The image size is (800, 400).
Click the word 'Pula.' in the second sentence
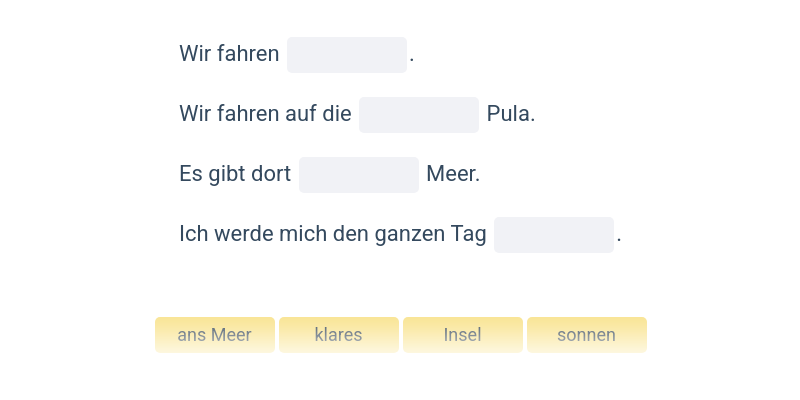tap(511, 115)
